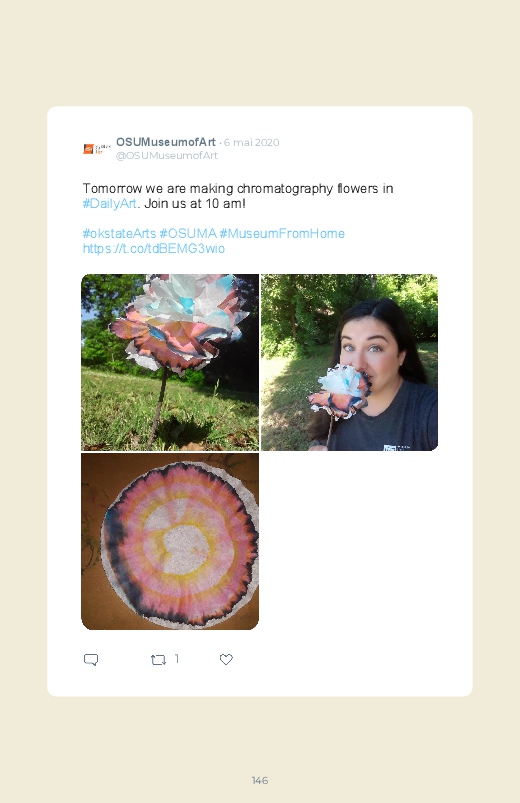Viewport: 520px width, 803px height.
Task: Open the OSU Museum of Art avatar logo
Action: [97, 149]
